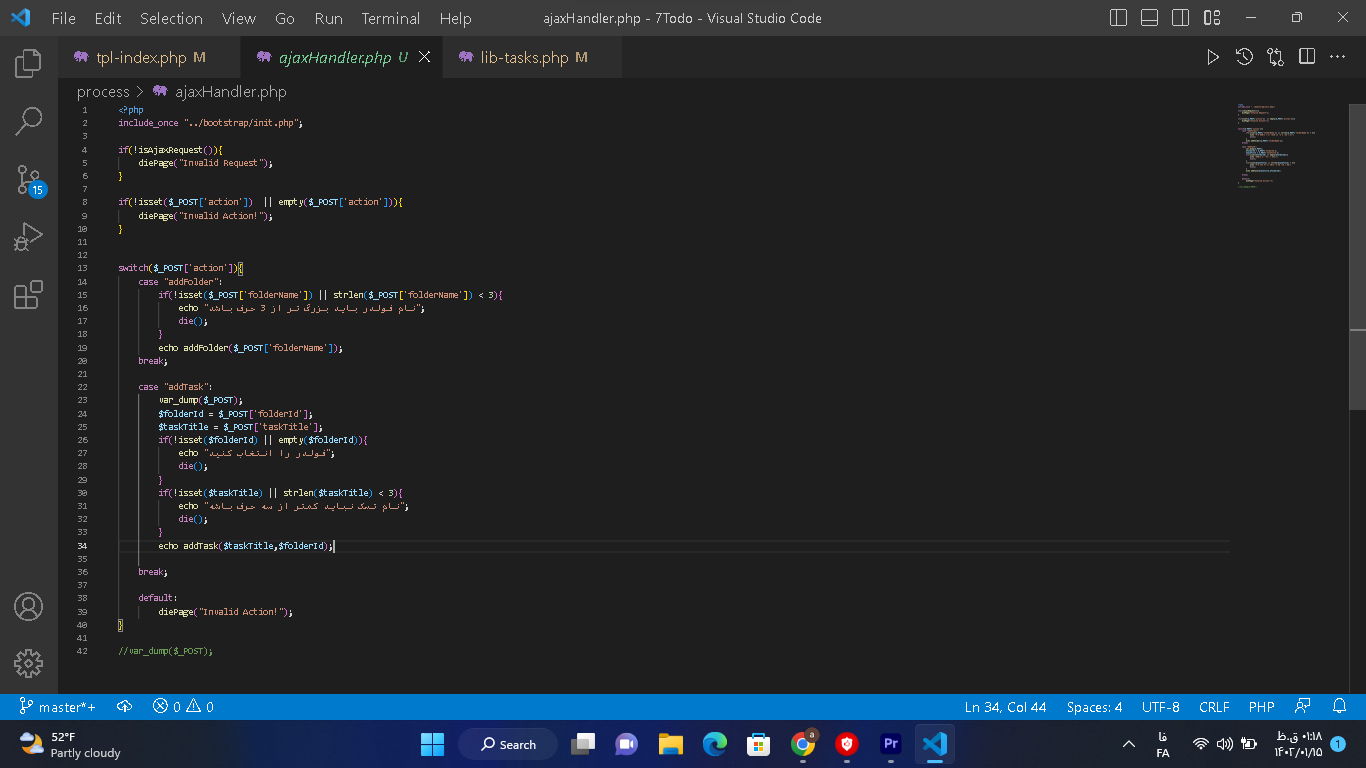This screenshot has width=1366, height=768.
Task: Open the Go menu
Action: [285, 18]
